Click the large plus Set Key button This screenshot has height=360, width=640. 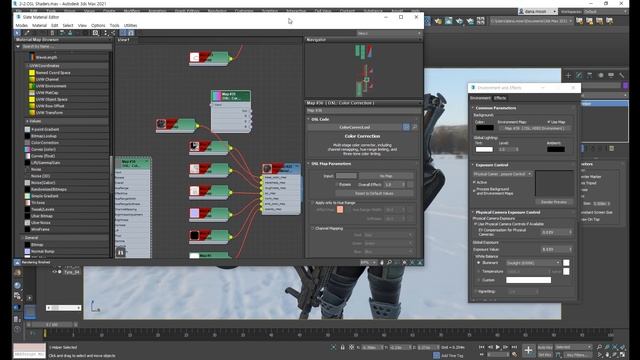tap(528, 350)
